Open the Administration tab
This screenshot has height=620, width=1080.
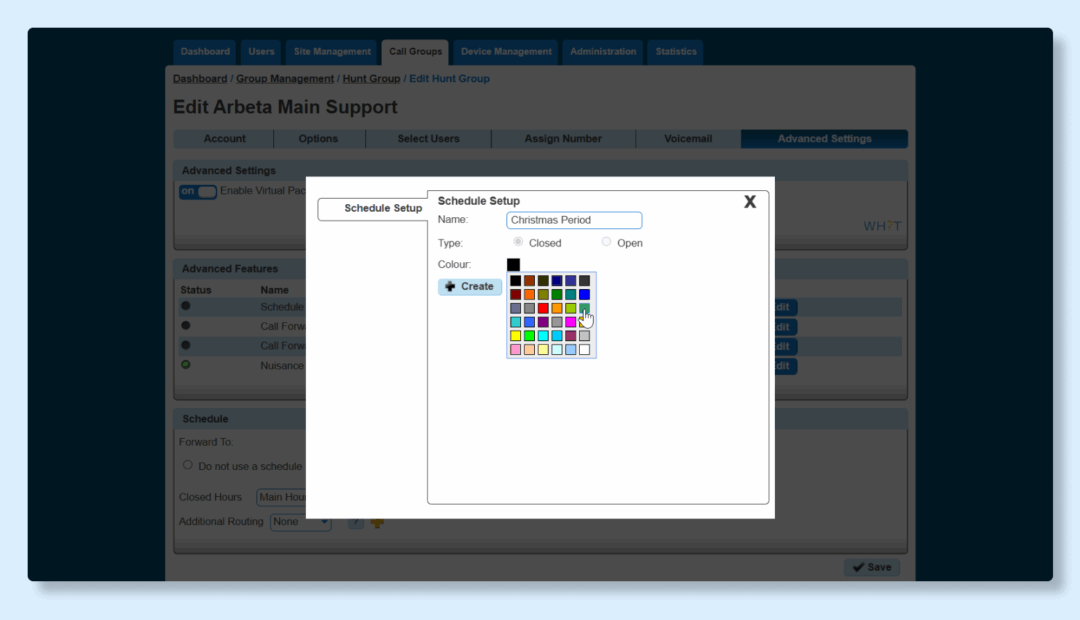pyautogui.click(x=603, y=52)
